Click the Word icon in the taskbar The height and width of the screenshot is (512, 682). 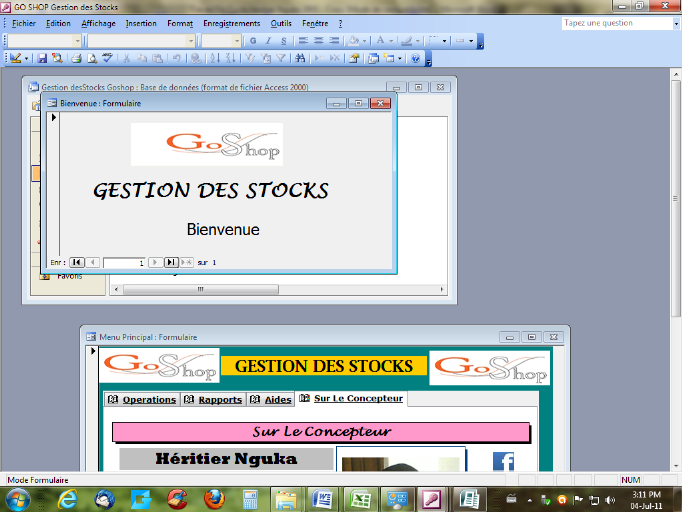click(322, 497)
